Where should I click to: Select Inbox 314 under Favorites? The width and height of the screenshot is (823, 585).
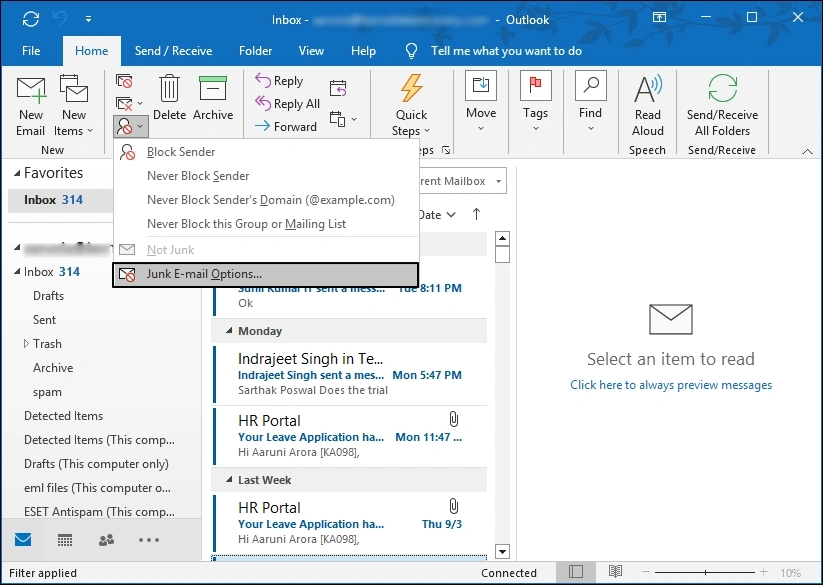(x=60, y=200)
